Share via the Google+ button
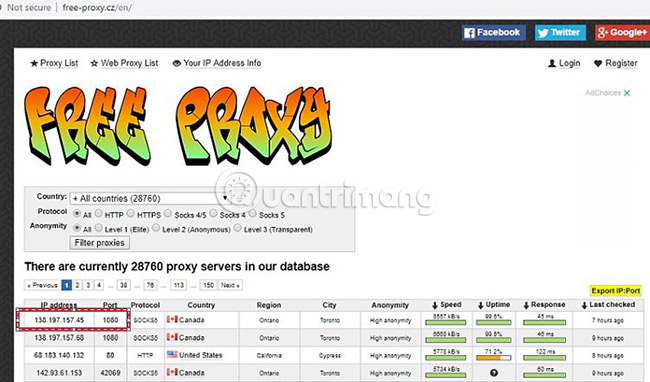The width and height of the screenshot is (650, 382). pyautogui.click(x=622, y=33)
